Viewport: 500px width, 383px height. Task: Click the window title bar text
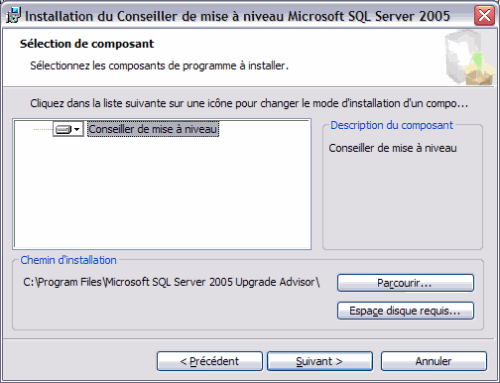[x=238, y=16]
